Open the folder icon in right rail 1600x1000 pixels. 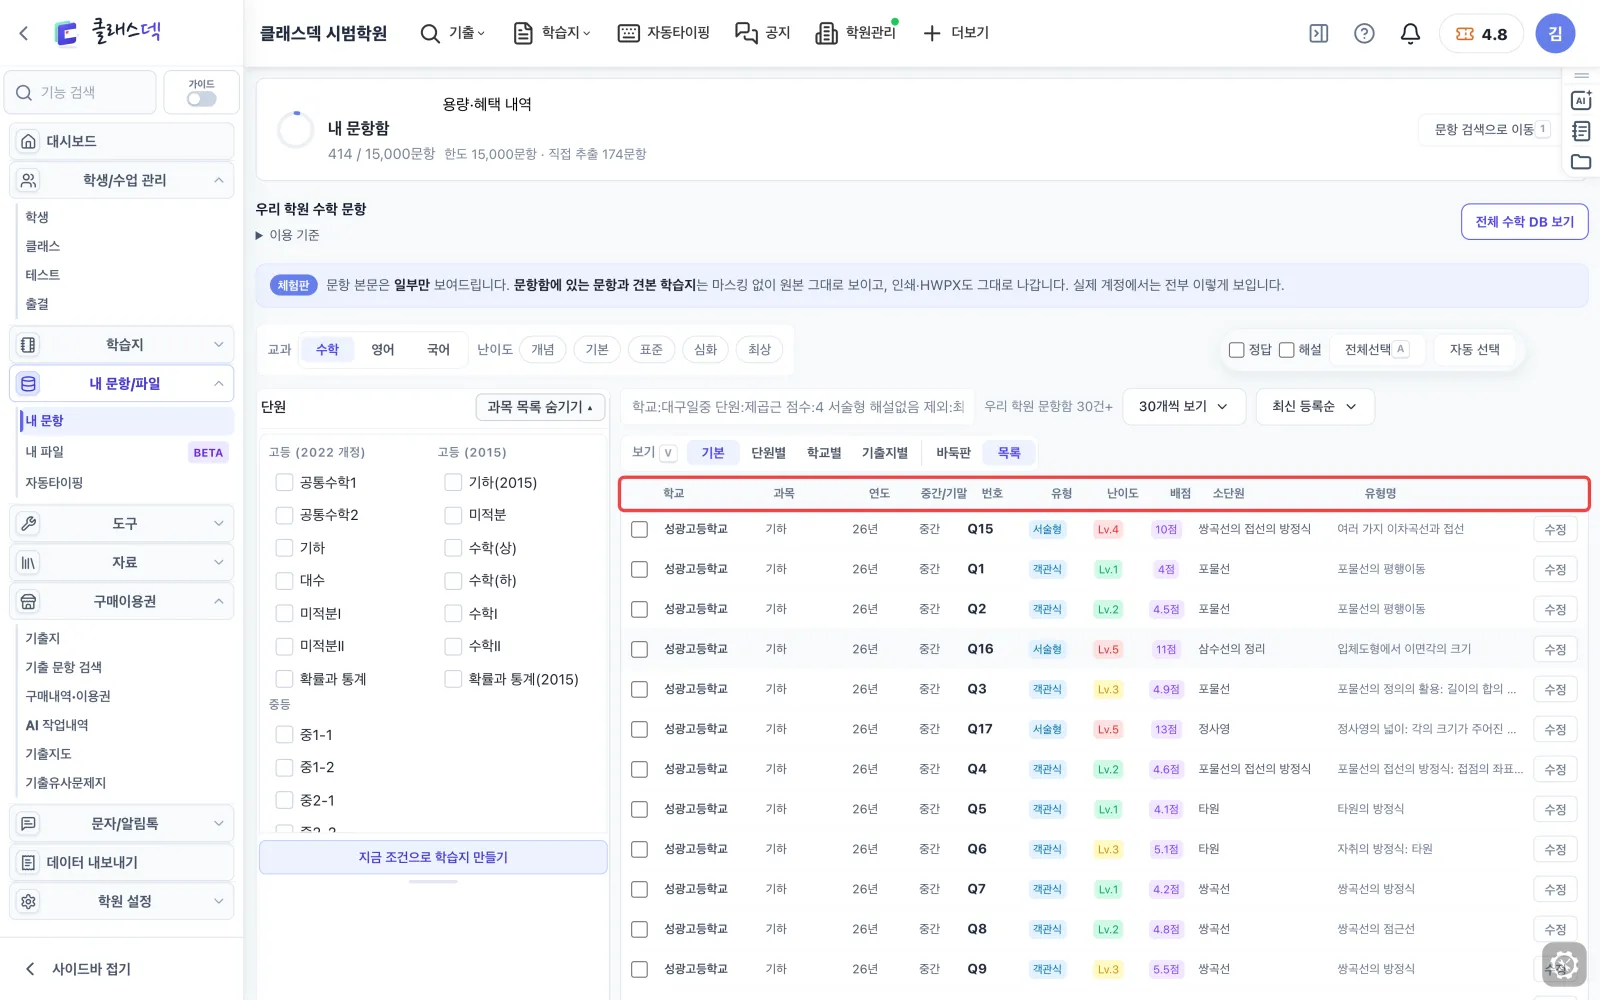(x=1581, y=162)
